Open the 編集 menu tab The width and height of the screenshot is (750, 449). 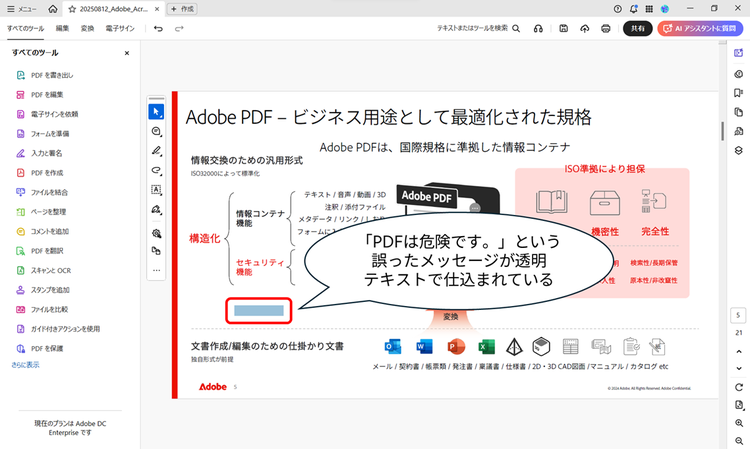(x=63, y=29)
